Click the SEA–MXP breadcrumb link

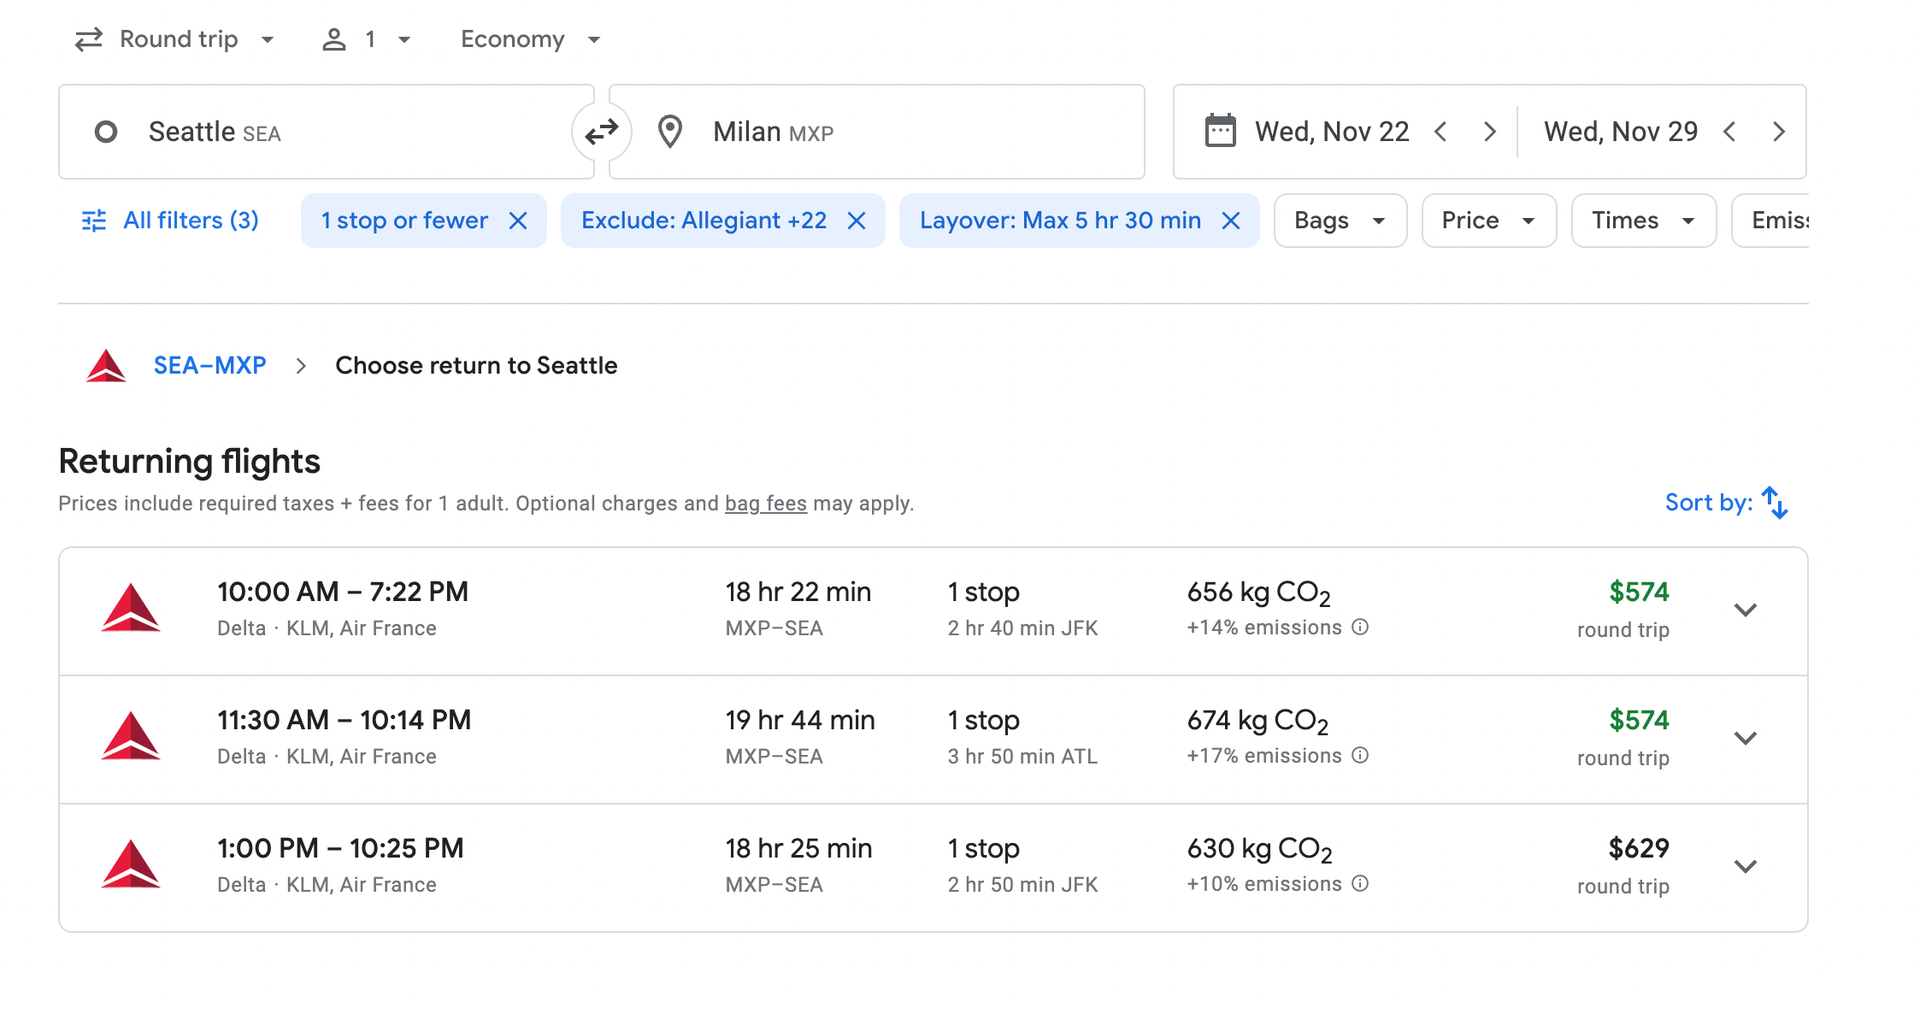pyautogui.click(x=209, y=365)
